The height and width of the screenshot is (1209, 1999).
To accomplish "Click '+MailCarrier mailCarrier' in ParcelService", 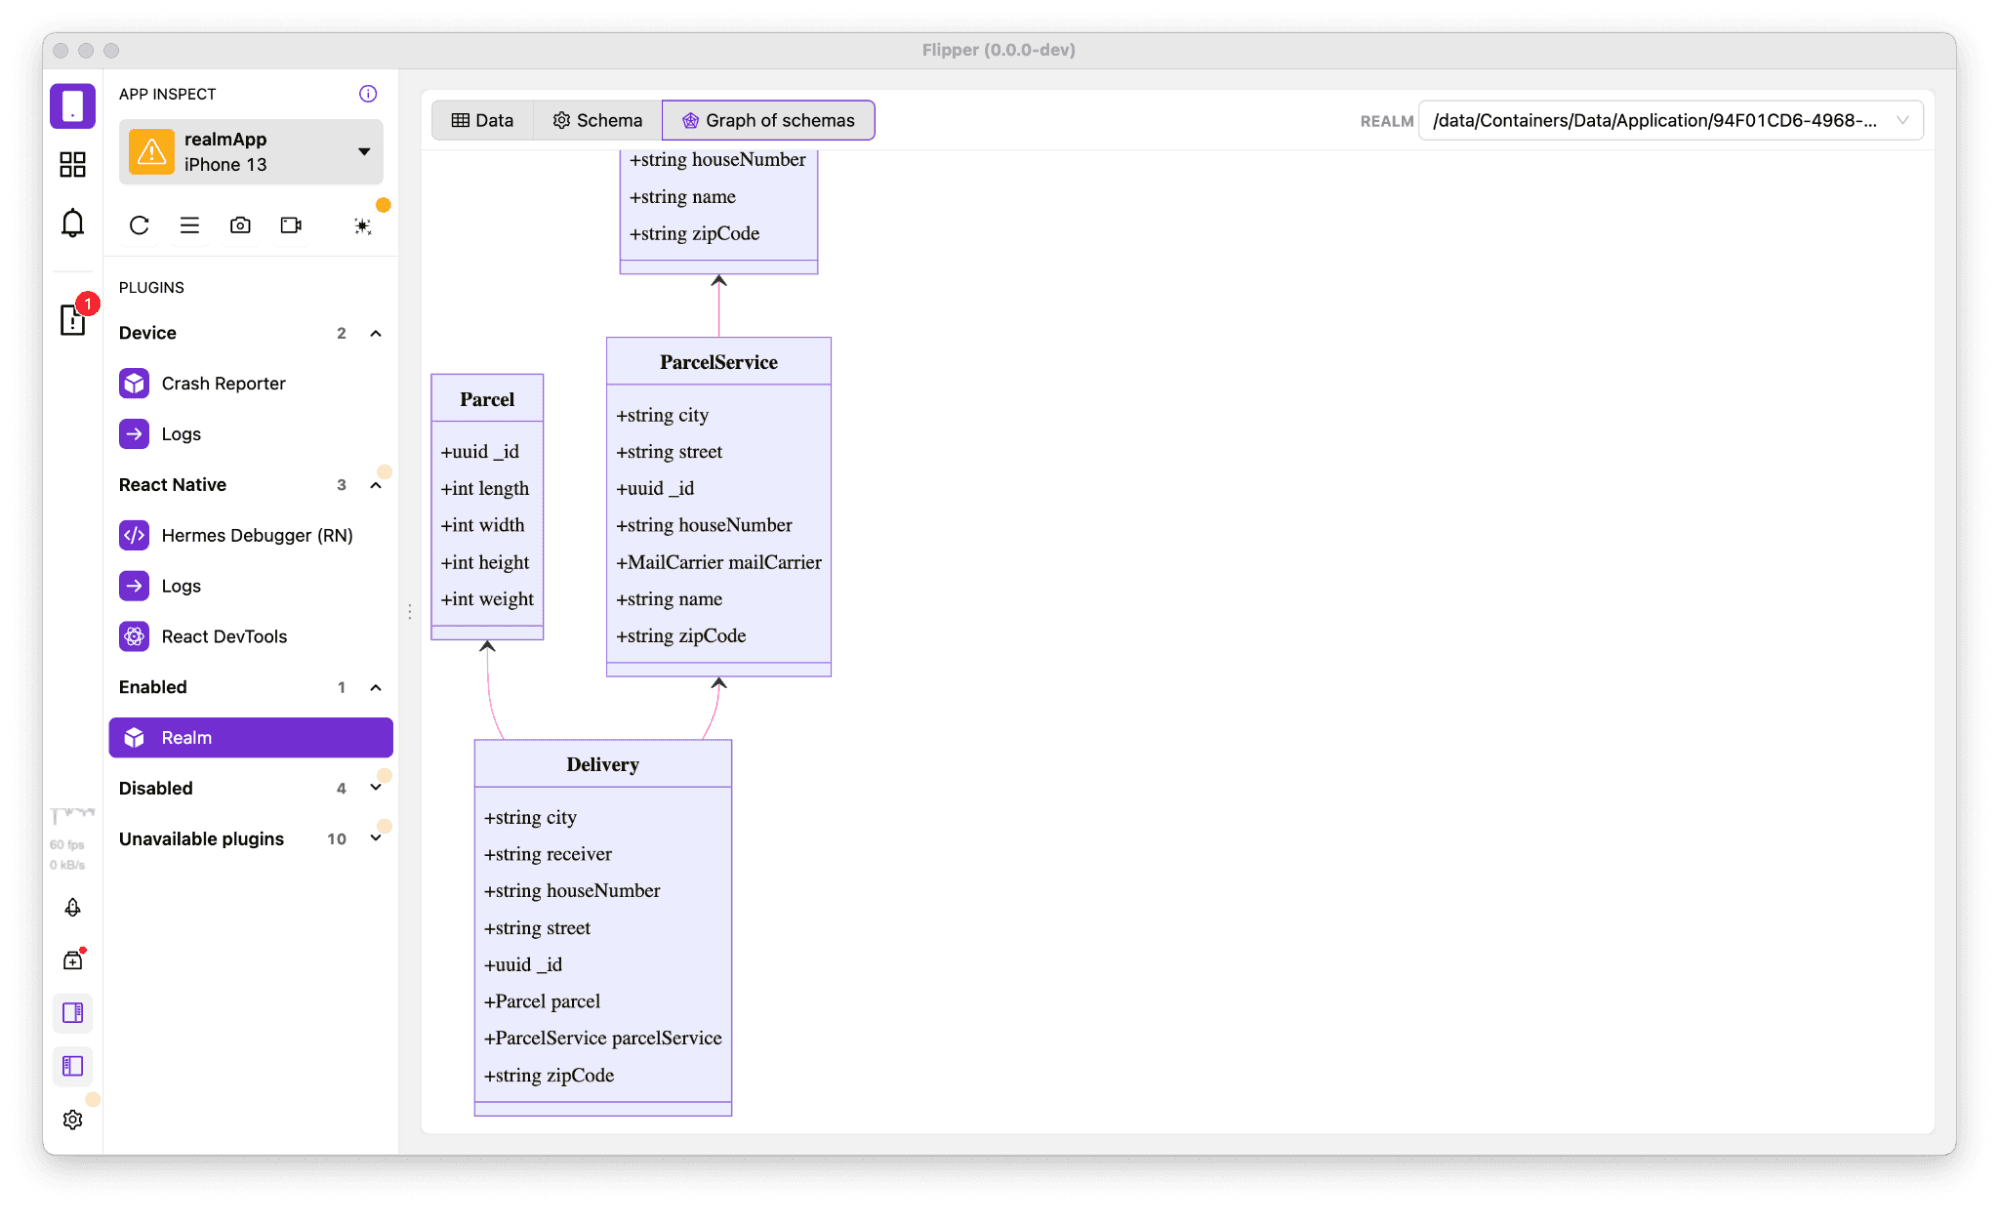I will pyautogui.click(x=718, y=562).
